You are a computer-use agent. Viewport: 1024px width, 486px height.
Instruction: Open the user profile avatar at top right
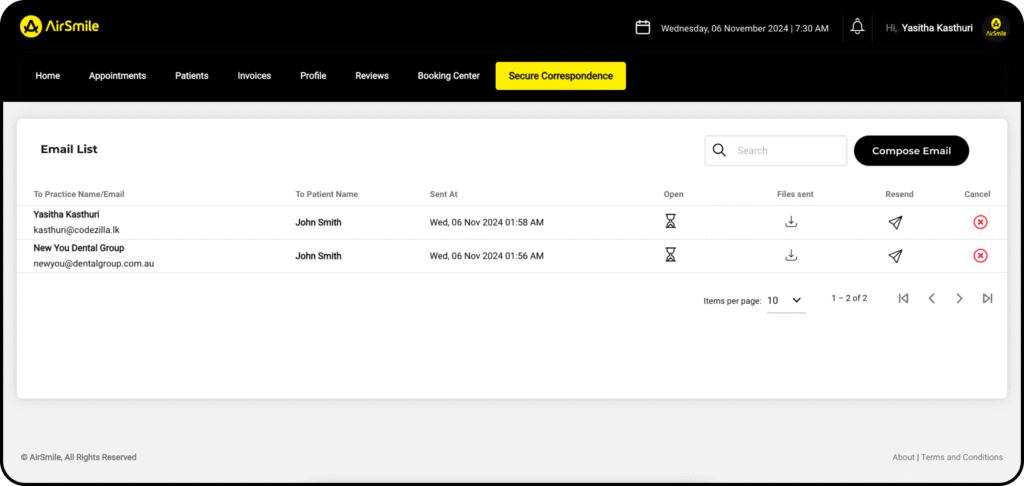tap(995, 28)
